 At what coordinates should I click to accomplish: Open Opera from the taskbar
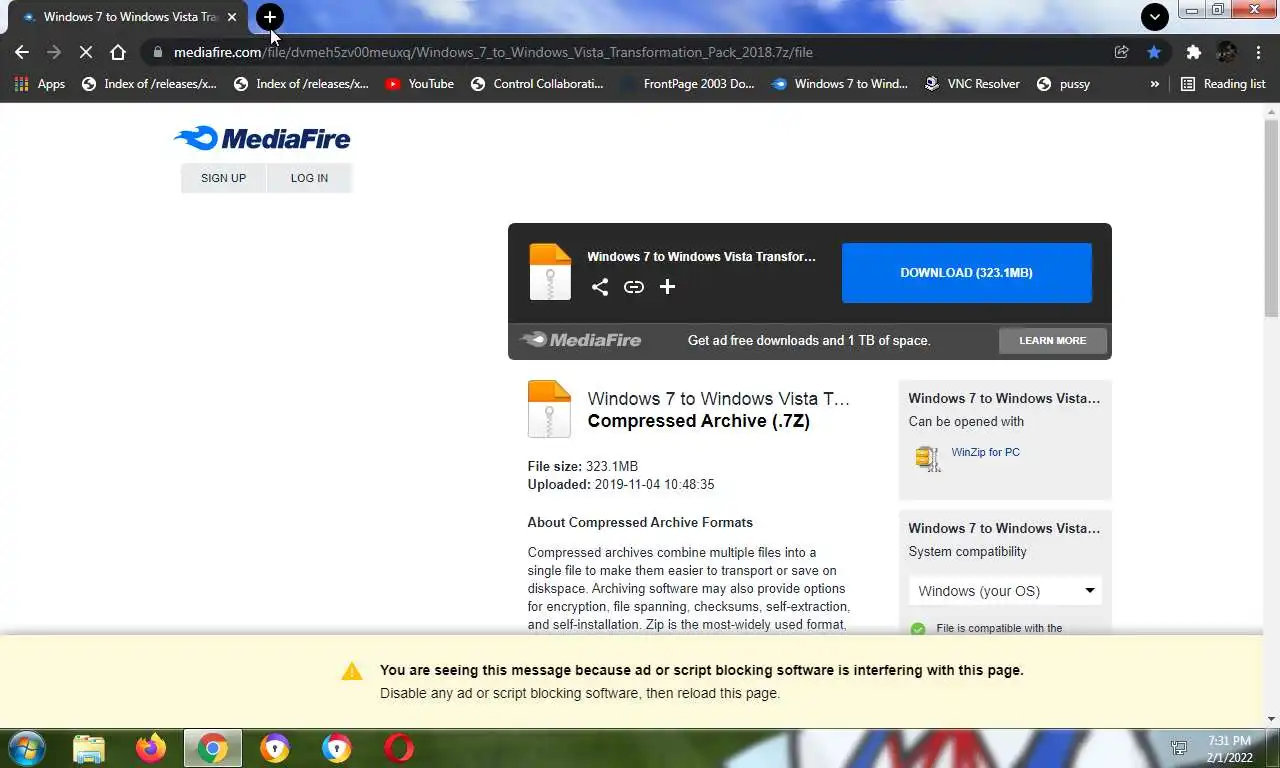click(399, 748)
